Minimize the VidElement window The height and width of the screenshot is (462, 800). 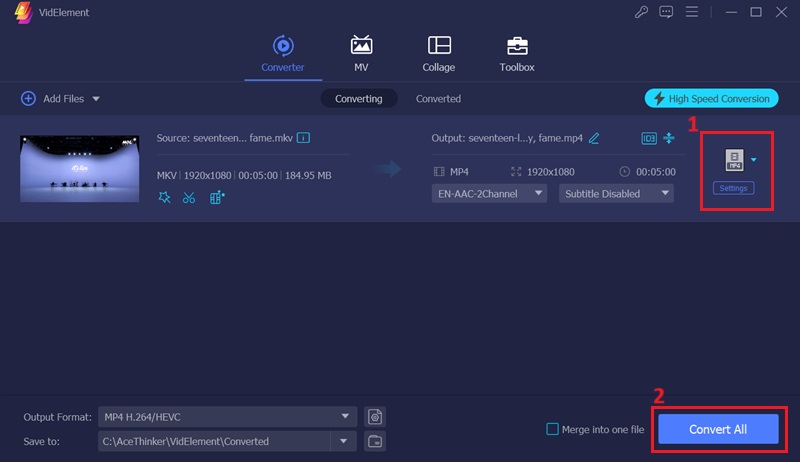(x=731, y=12)
